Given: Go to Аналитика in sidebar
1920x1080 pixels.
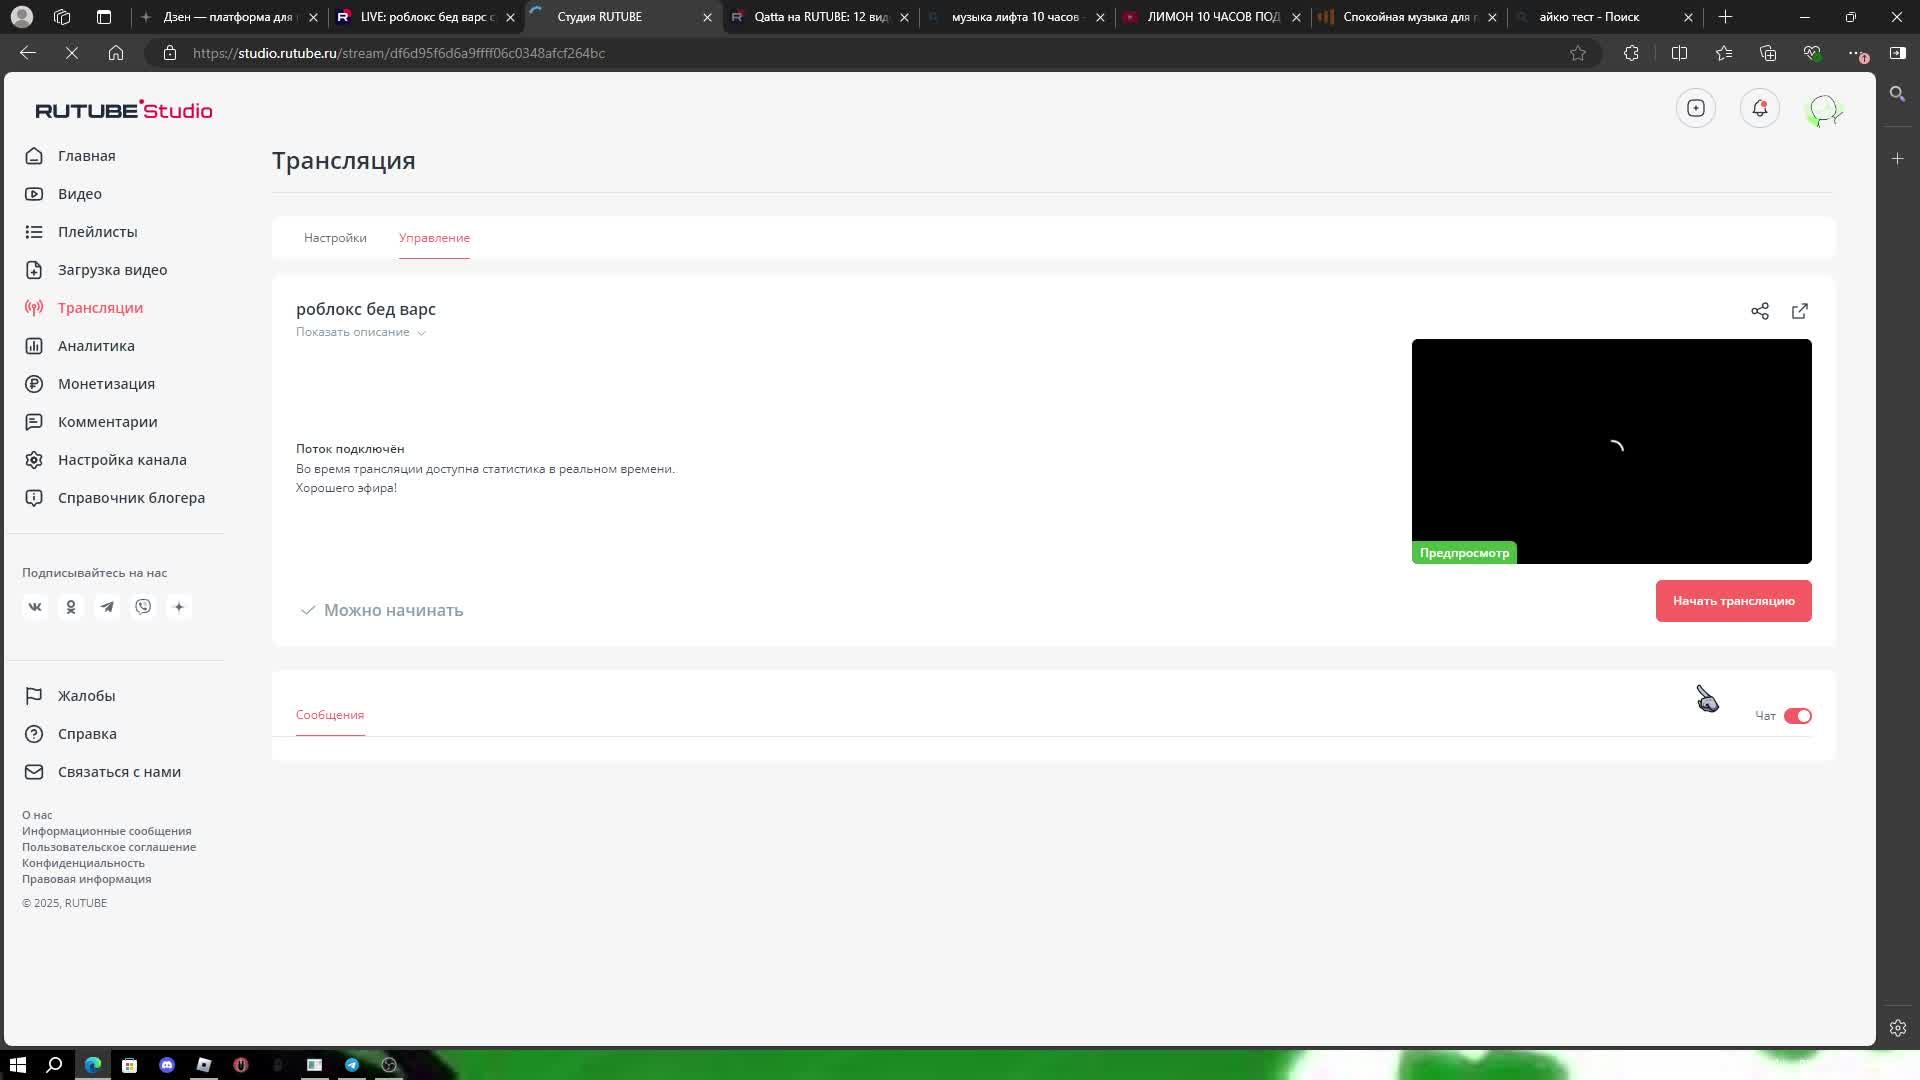Looking at the screenshot, I should (x=96, y=346).
